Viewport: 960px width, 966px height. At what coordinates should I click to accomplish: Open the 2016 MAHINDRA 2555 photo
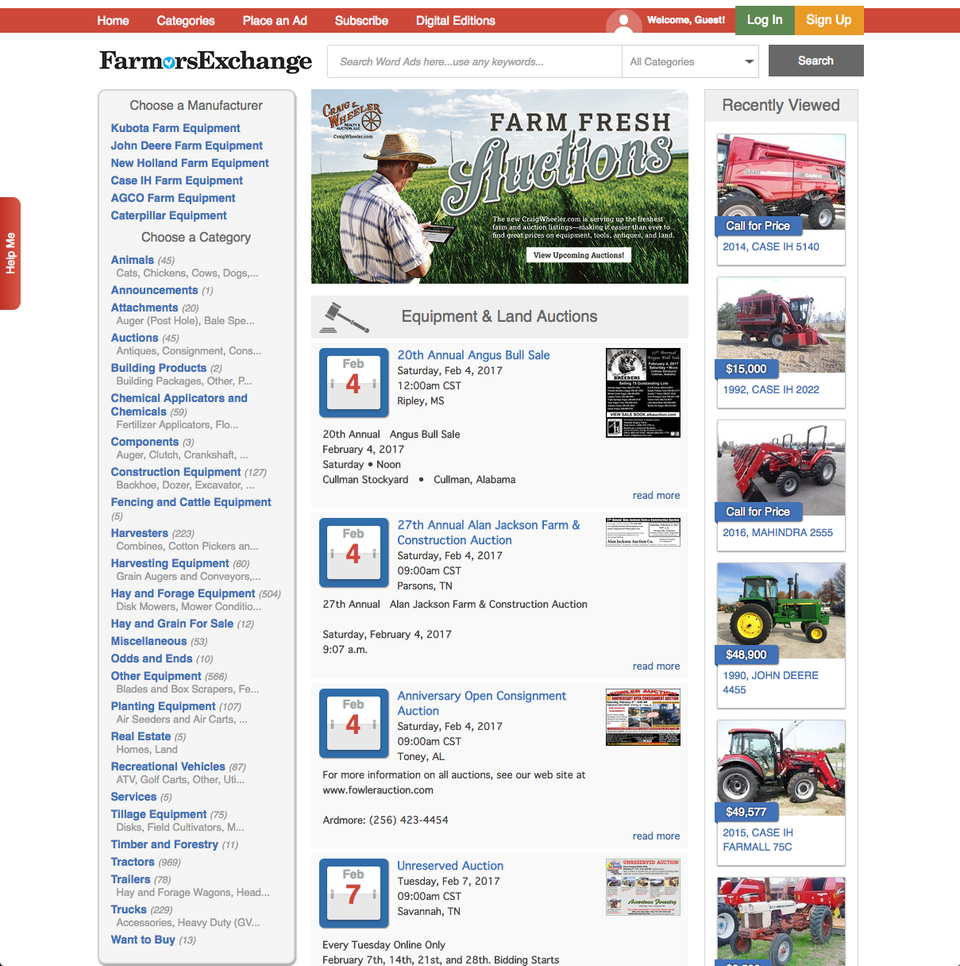[x=781, y=468]
